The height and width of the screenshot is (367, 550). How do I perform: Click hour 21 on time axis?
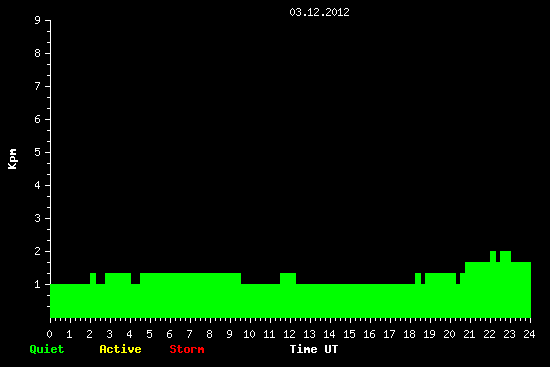point(469,334)
